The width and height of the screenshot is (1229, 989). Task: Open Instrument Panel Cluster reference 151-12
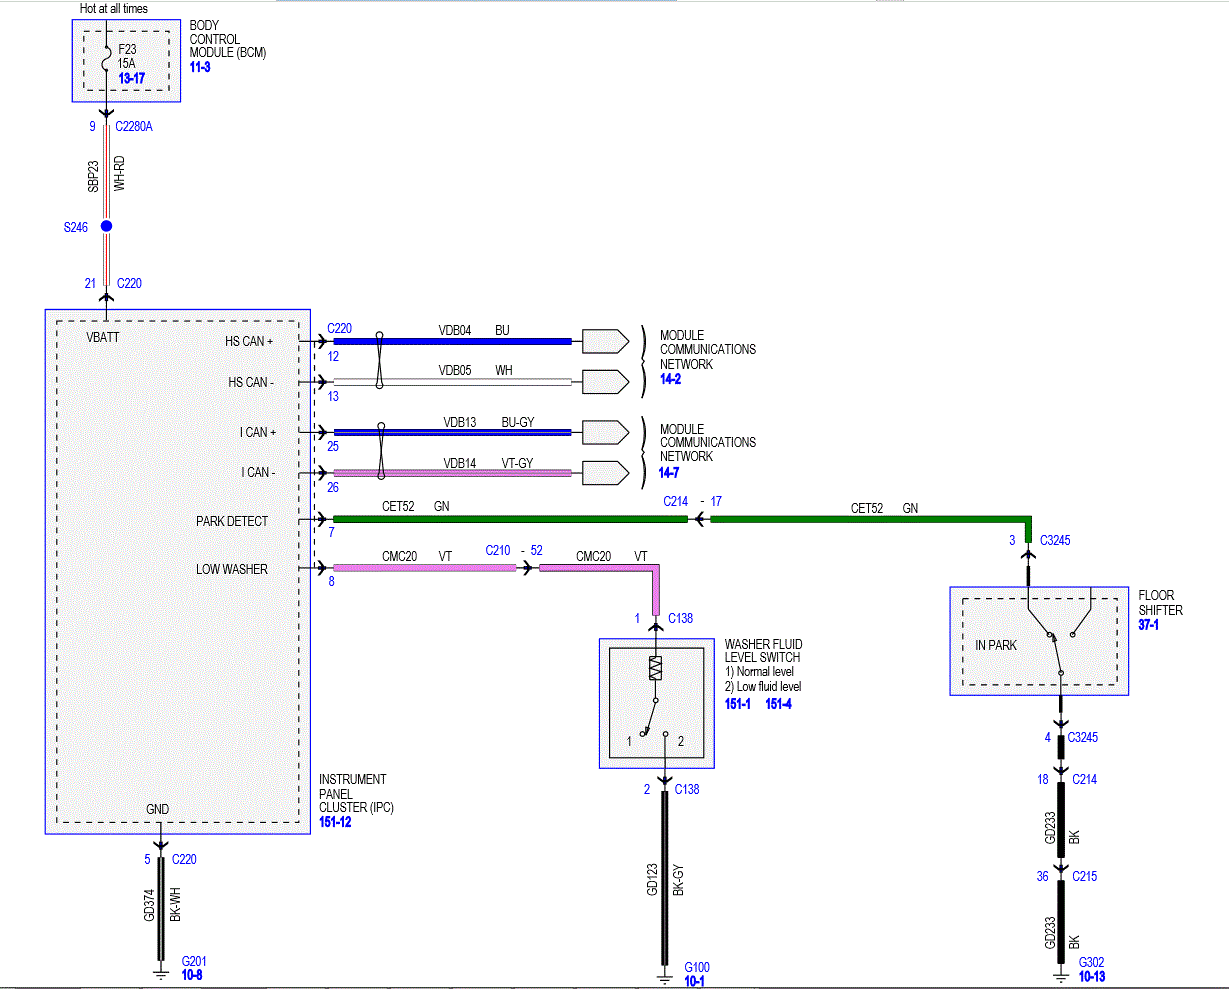coord(335,822)
